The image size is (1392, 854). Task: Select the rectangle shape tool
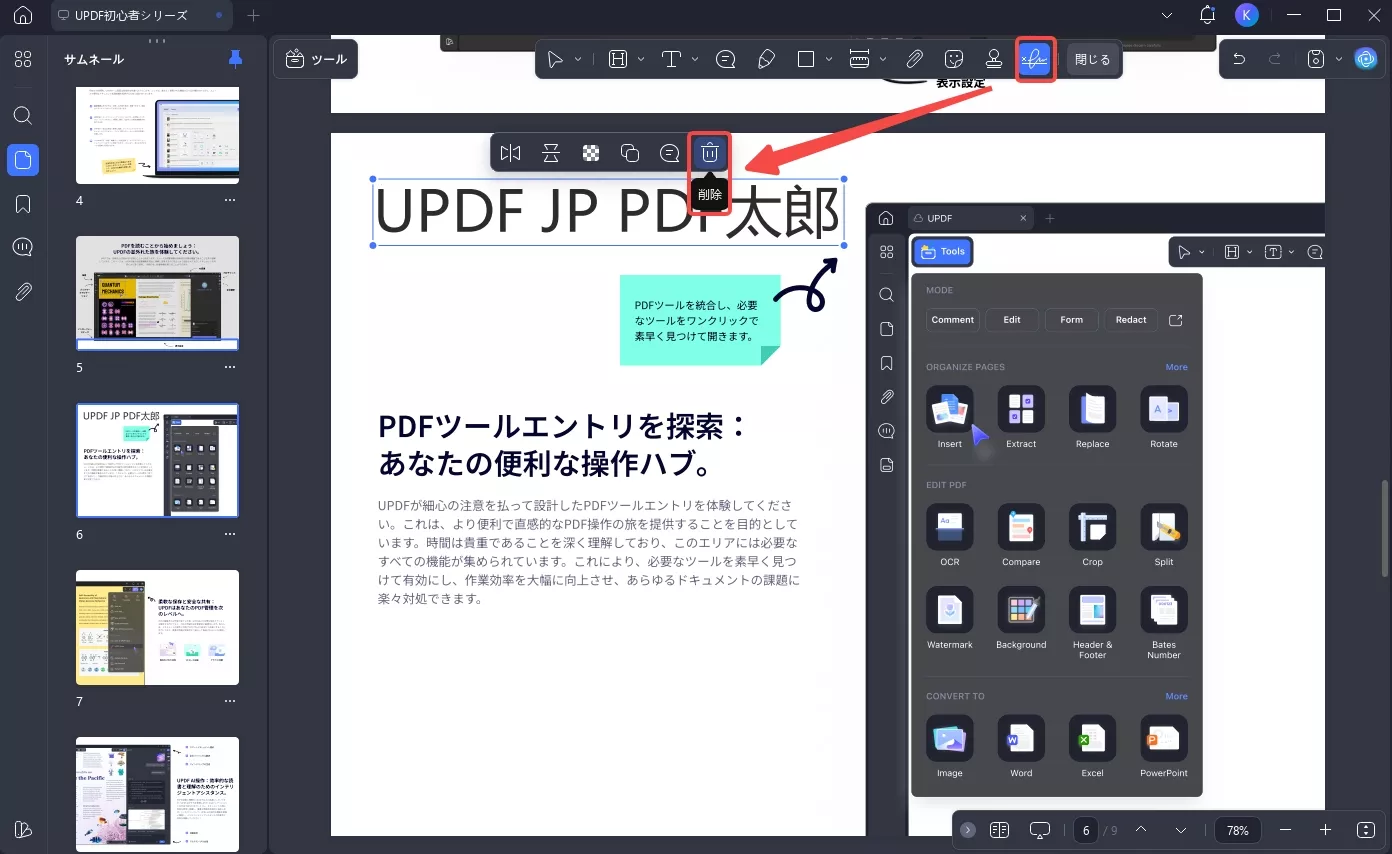(x=806, y=60)
